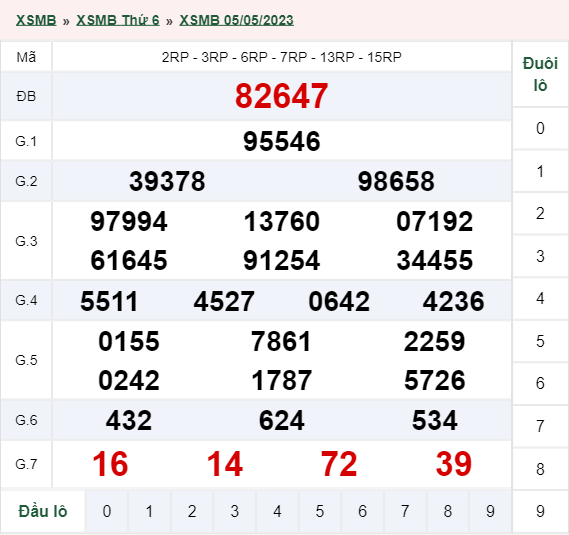Select digit 8 in Đuôi lô column

[540, 469]
